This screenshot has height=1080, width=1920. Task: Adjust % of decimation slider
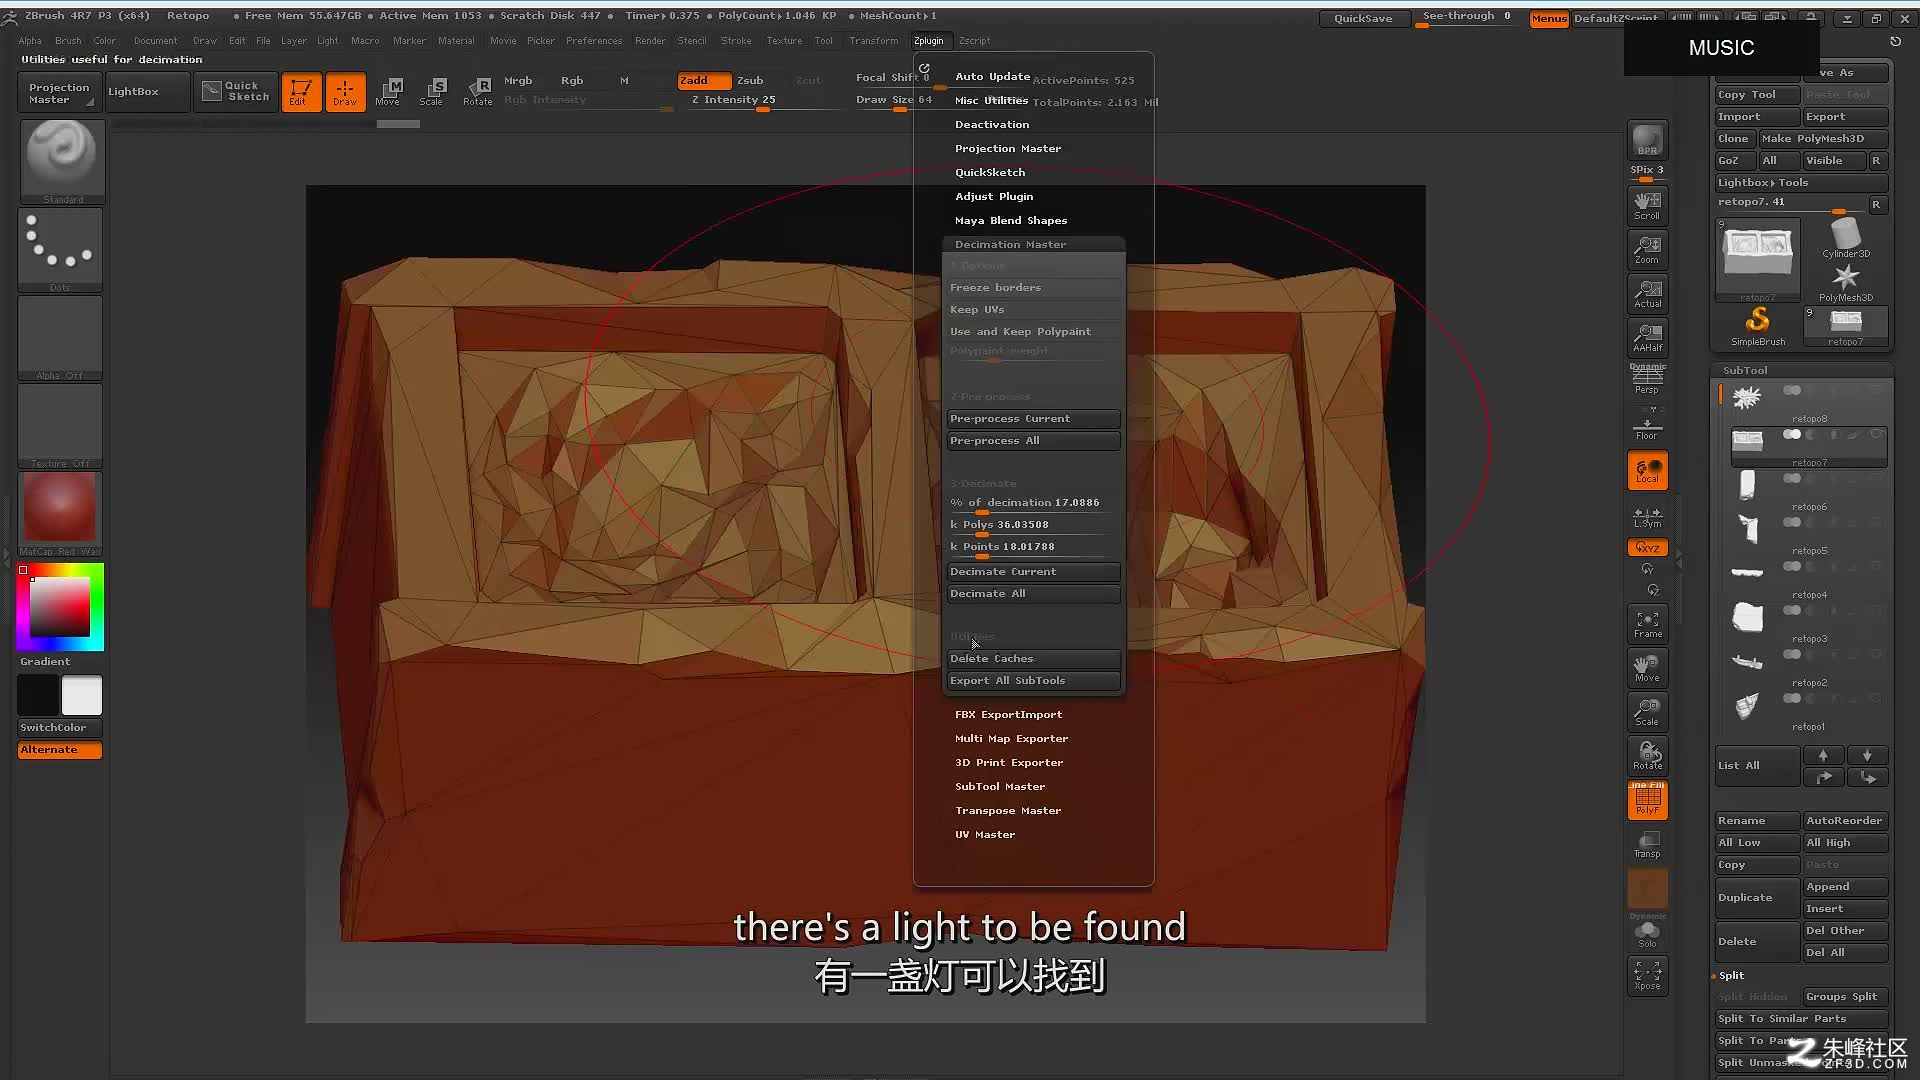[1034, 503]
